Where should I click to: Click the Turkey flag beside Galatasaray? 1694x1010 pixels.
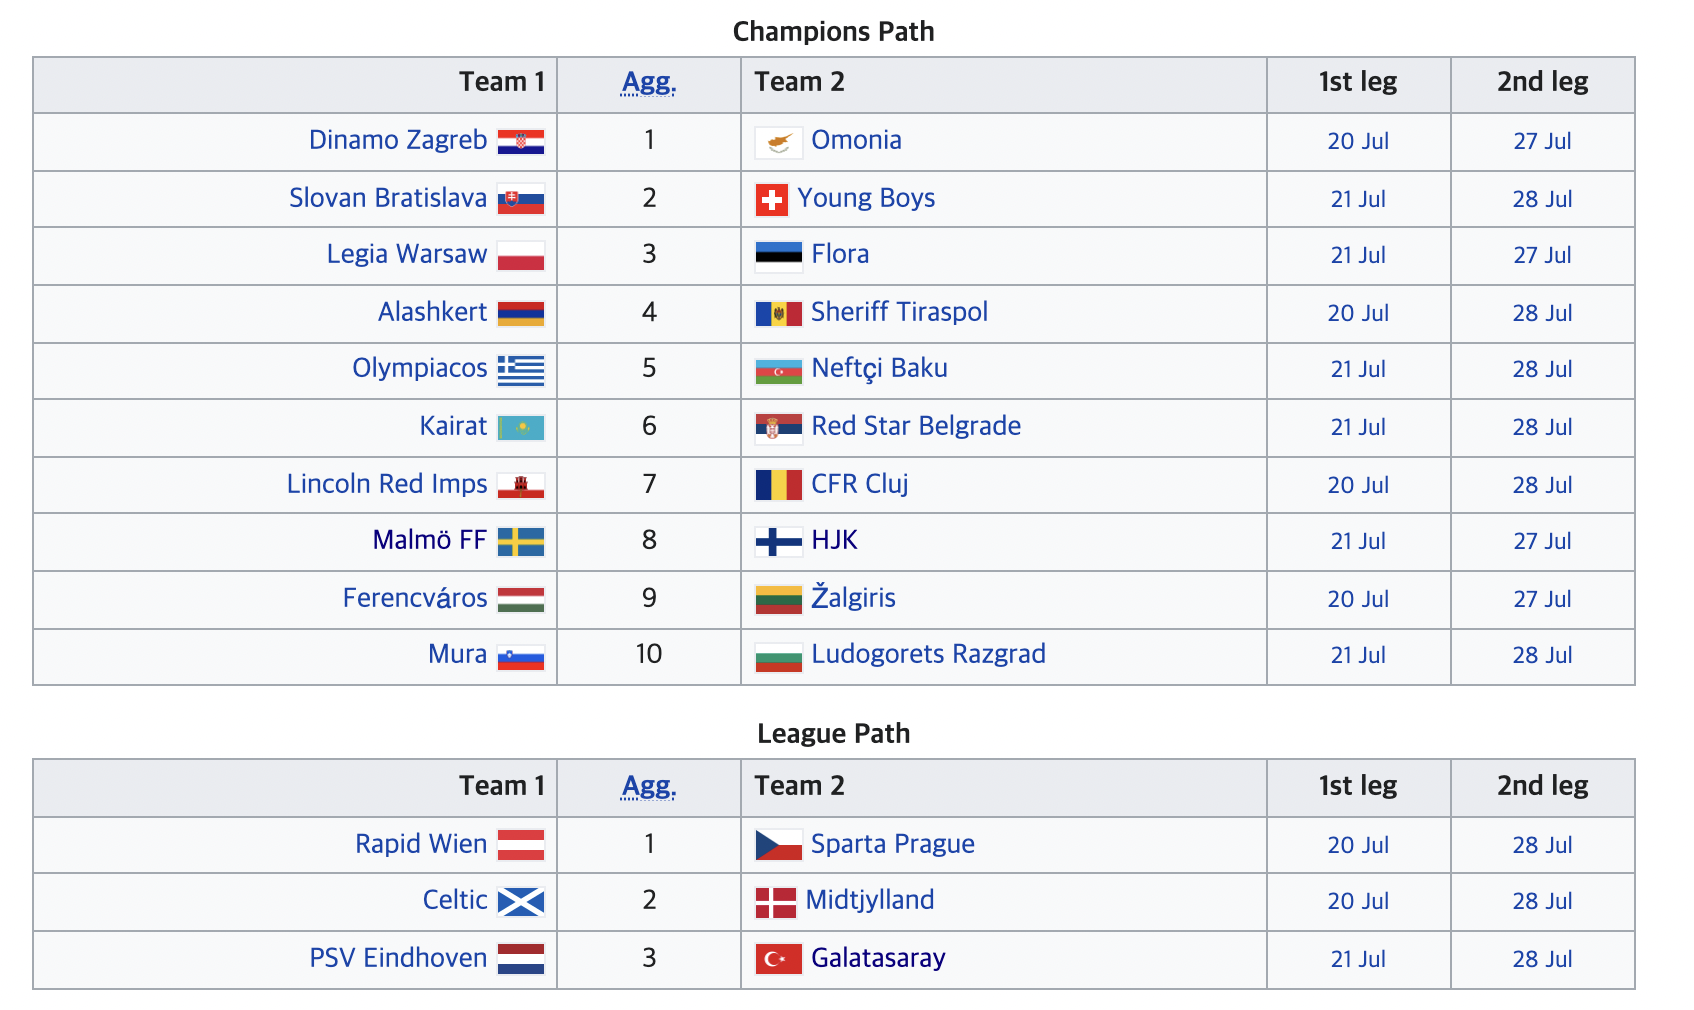point(778,960)
